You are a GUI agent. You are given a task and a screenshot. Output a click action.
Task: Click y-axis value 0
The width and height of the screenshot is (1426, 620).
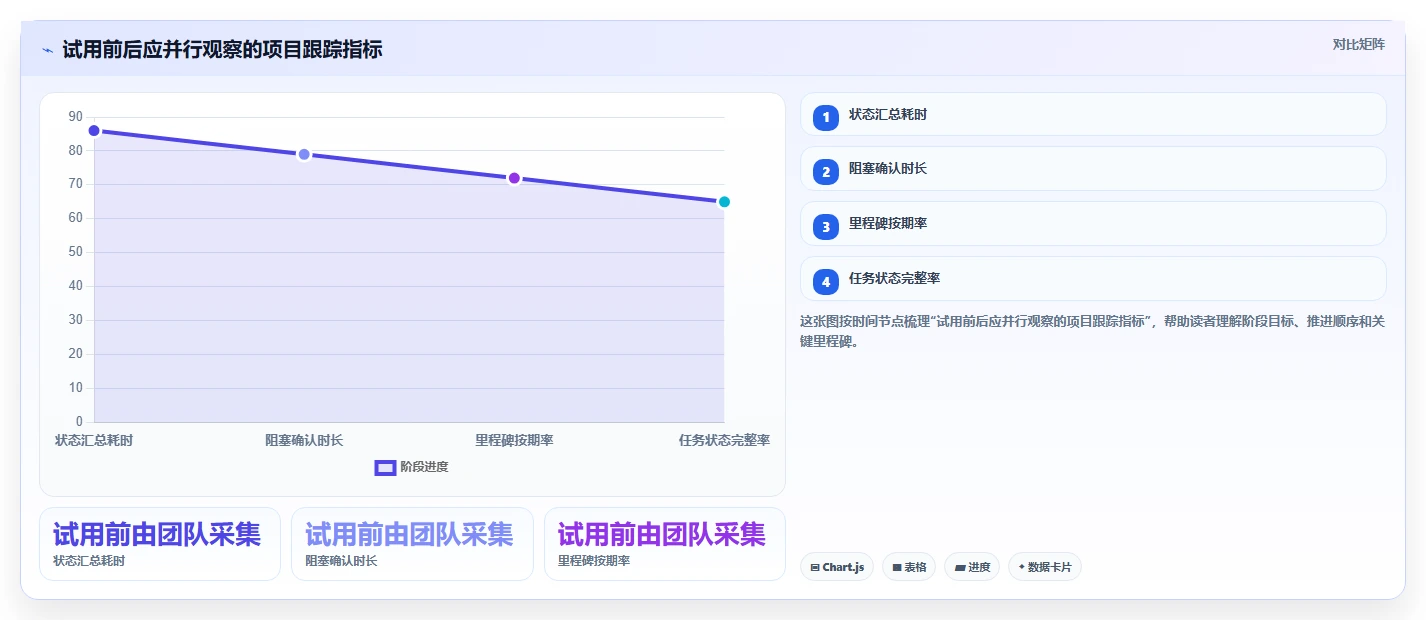80,422
